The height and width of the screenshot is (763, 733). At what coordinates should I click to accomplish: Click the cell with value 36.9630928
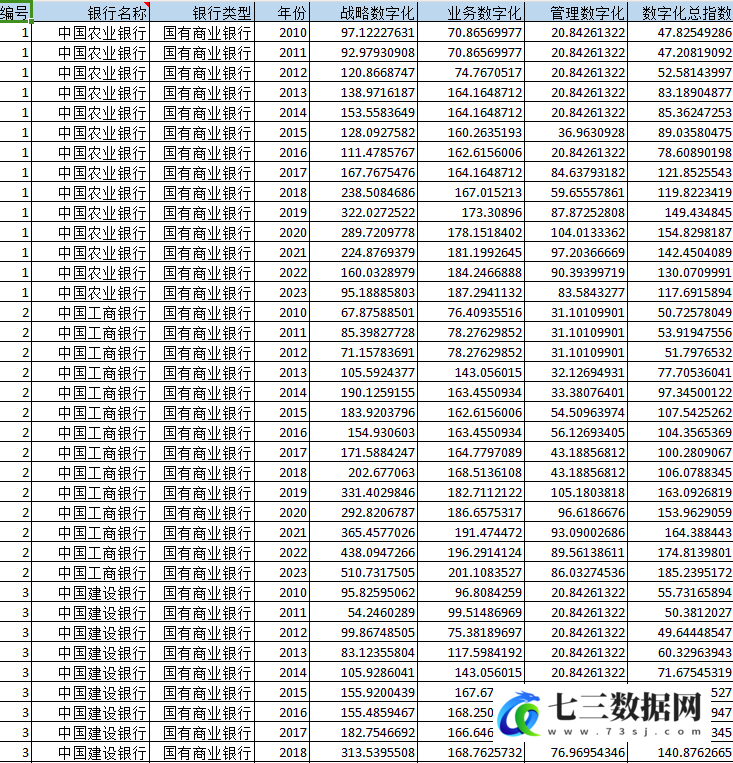(x=576, y=132)
